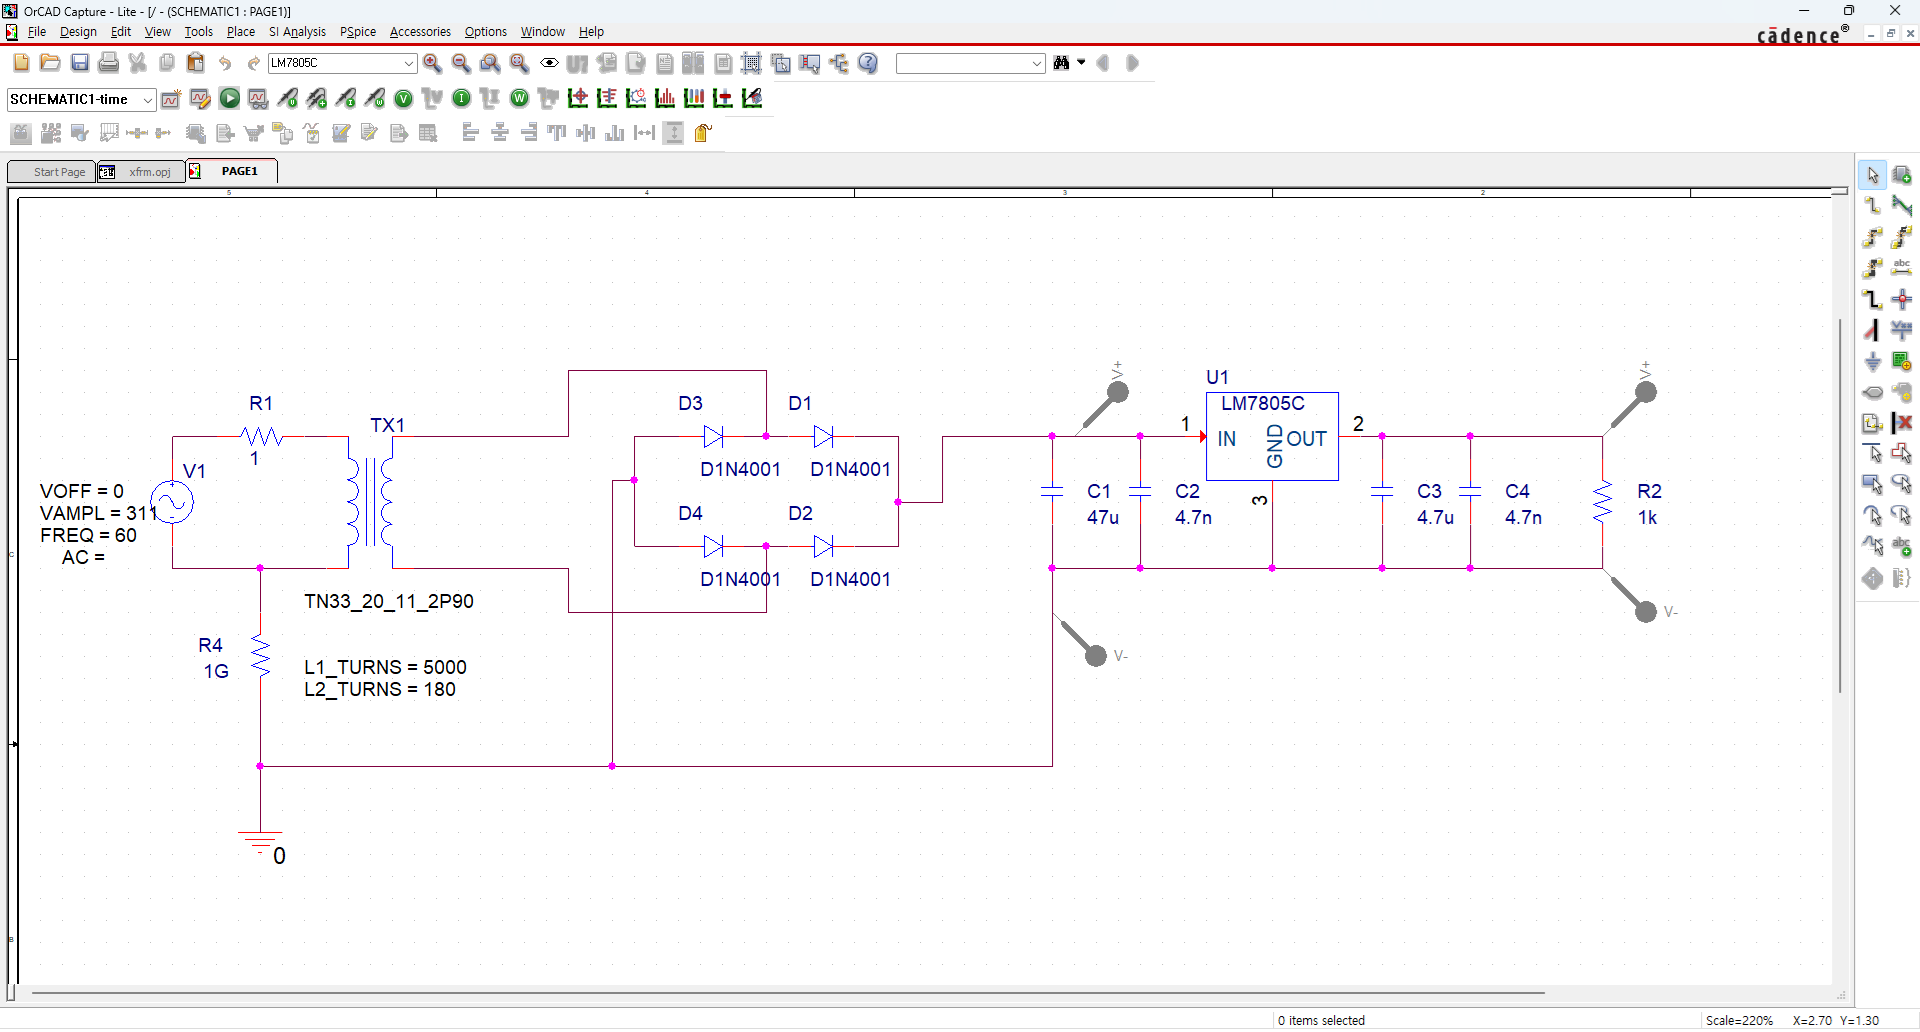Click the Save document icon
The height and width of the screenshot is (1032, 1920).
point(79,63)
